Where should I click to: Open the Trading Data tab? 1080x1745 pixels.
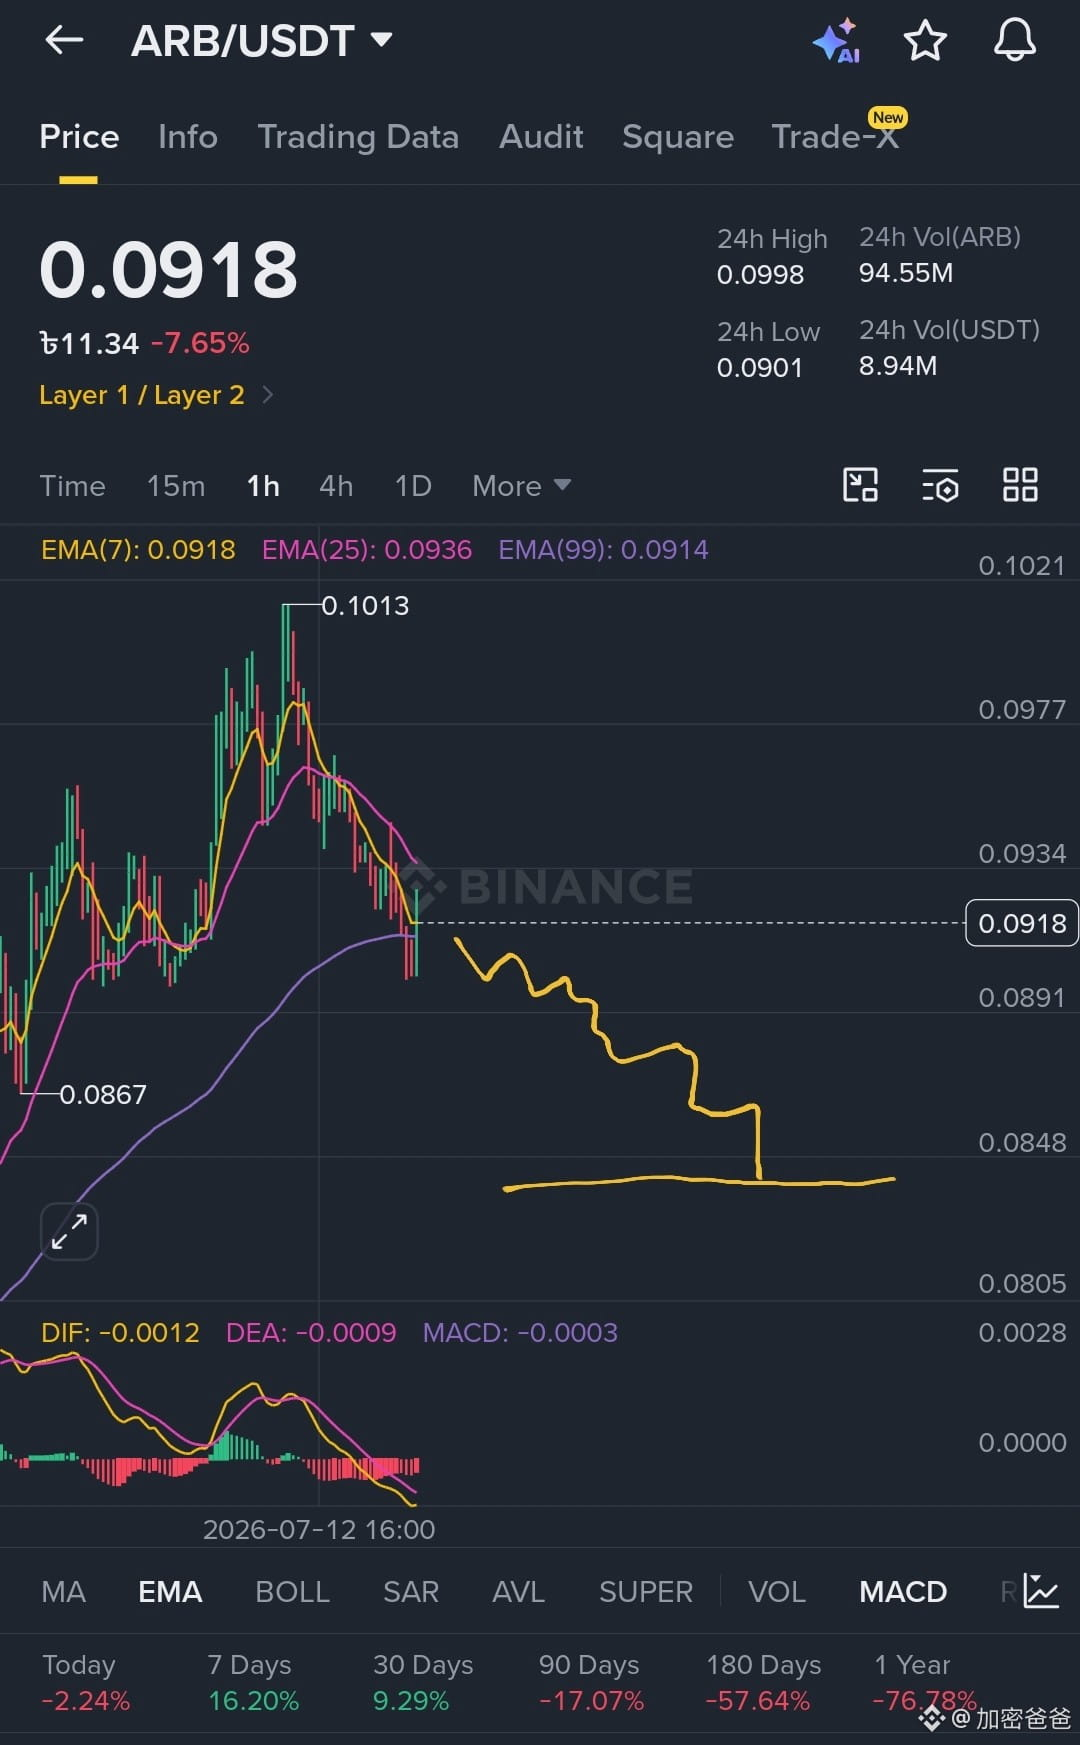click(x=358, y=137)
